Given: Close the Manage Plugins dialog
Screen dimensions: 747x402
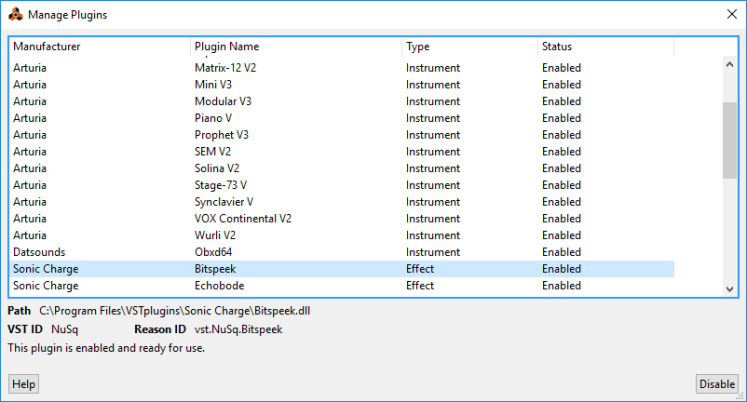Looking at the screenshot, I should coord(729,15).
